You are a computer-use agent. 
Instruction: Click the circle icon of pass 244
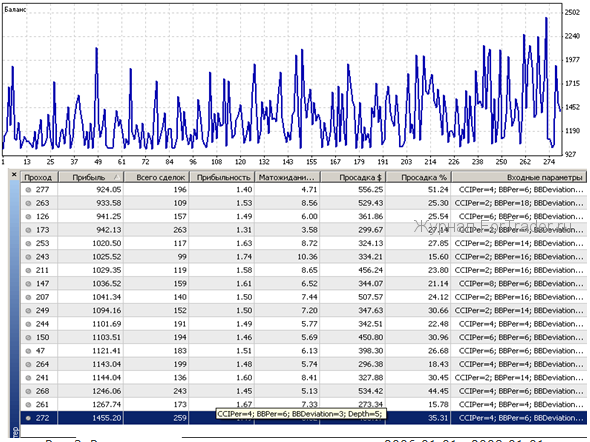click(28, 324)
